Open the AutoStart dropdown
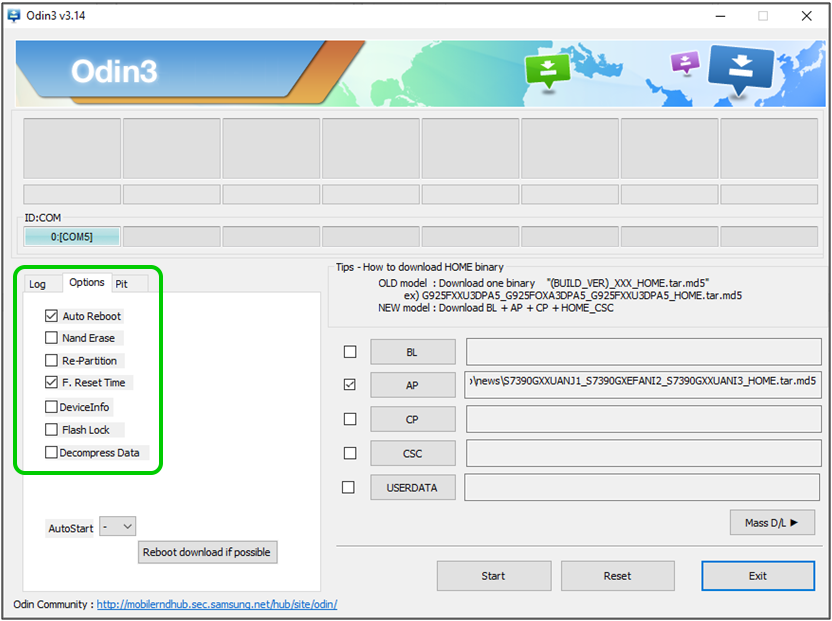The height and width of the screenshot is (621, 832). [x=117, y=526]
